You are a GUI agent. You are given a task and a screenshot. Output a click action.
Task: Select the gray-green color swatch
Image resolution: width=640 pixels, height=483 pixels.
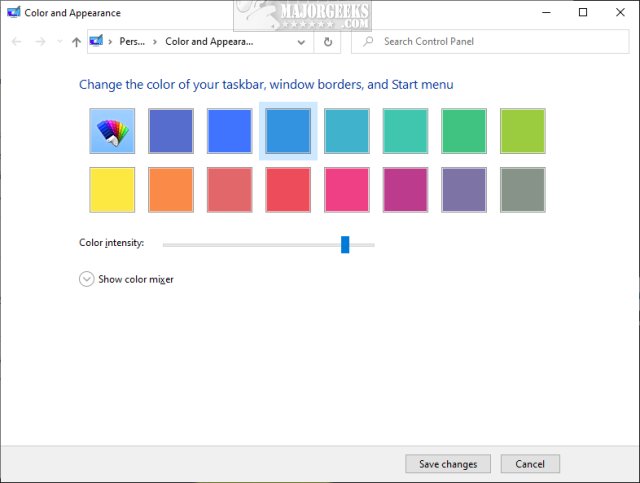[x=523, y=190]
